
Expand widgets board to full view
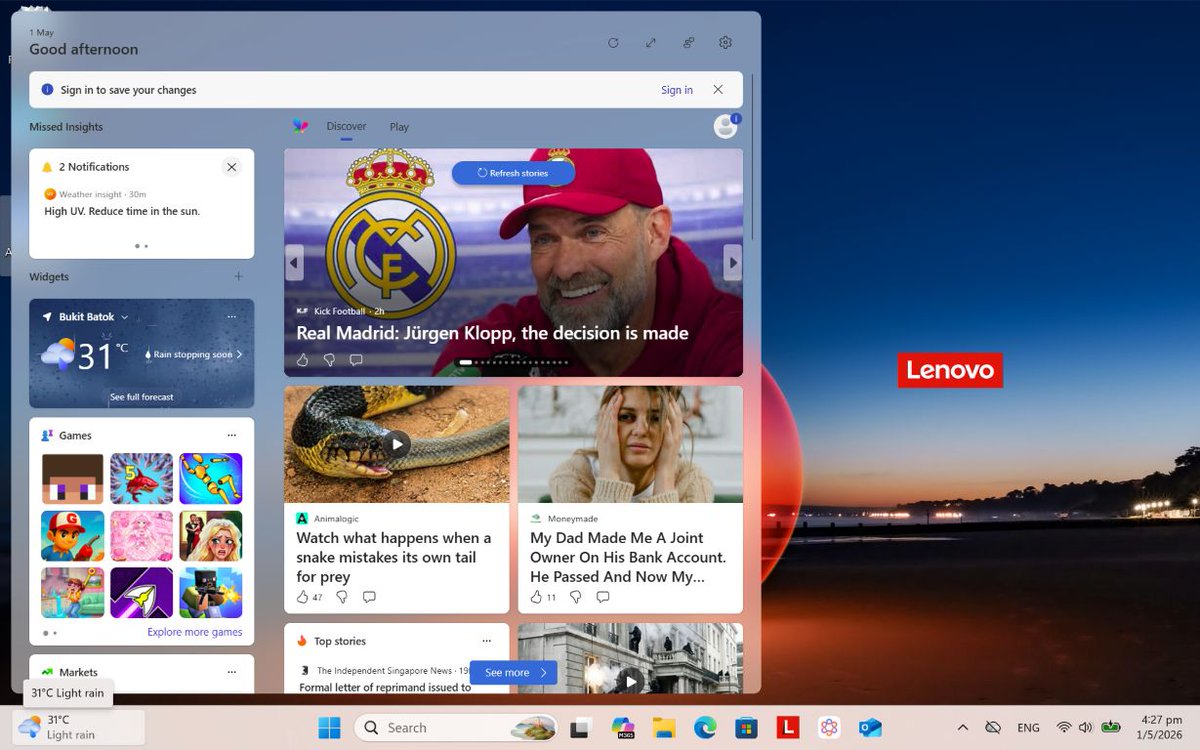(651, 43)
